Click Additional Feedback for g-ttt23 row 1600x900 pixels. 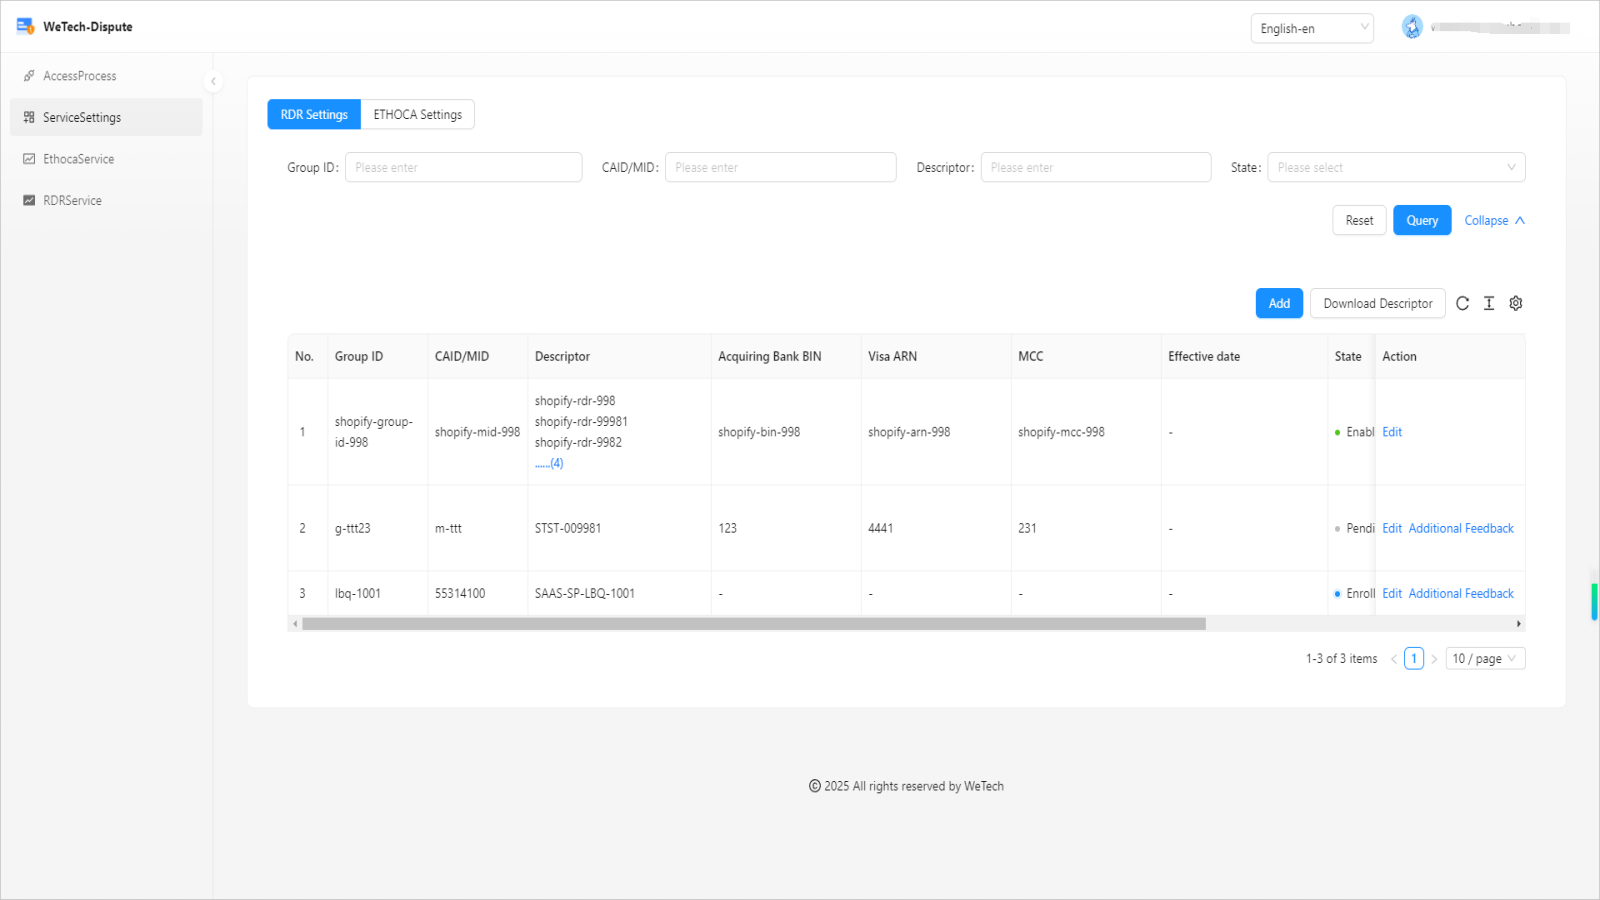pyautogui.click(x=1461, y=528)
